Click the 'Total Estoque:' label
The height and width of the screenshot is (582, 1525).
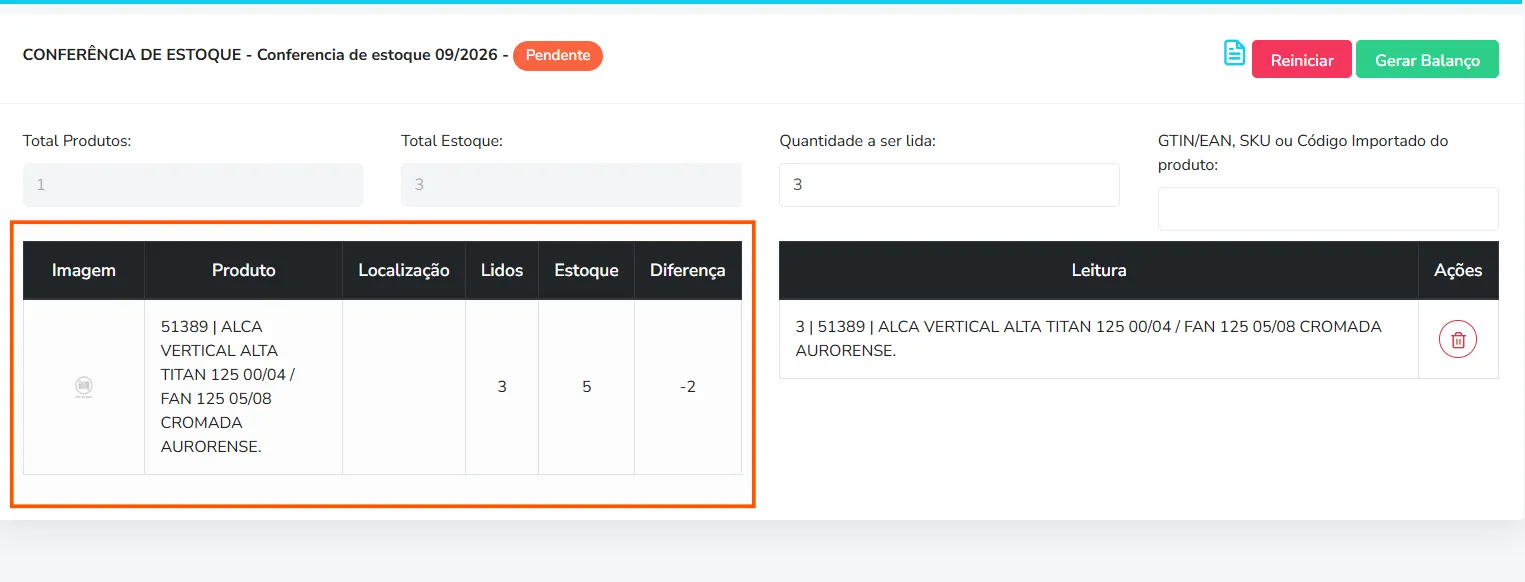click(452, 141)
